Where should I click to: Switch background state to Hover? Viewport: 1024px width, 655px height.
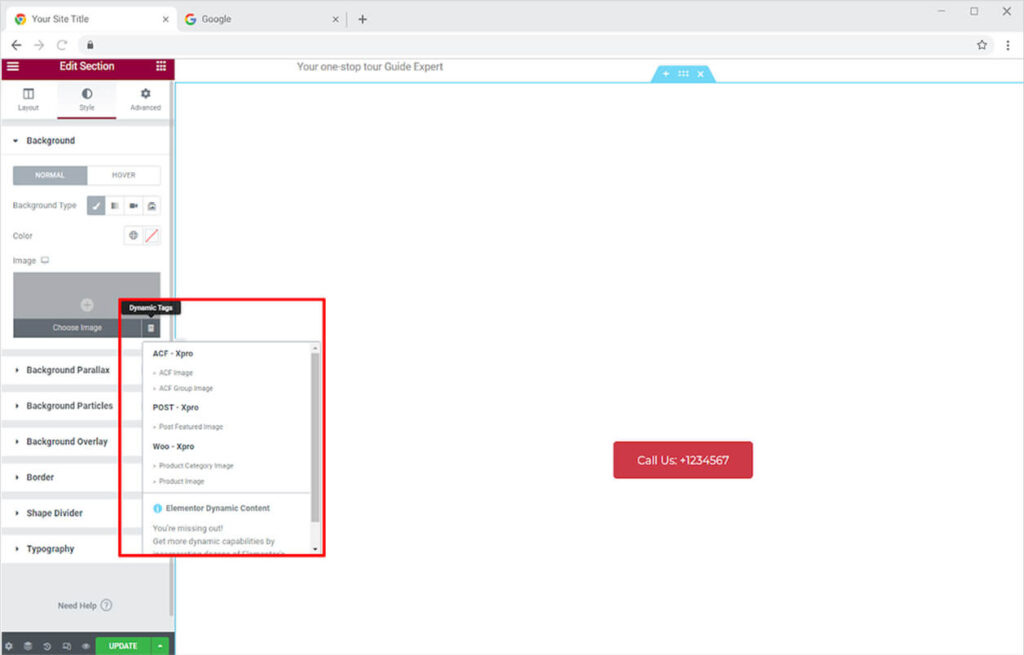[124, 175]
